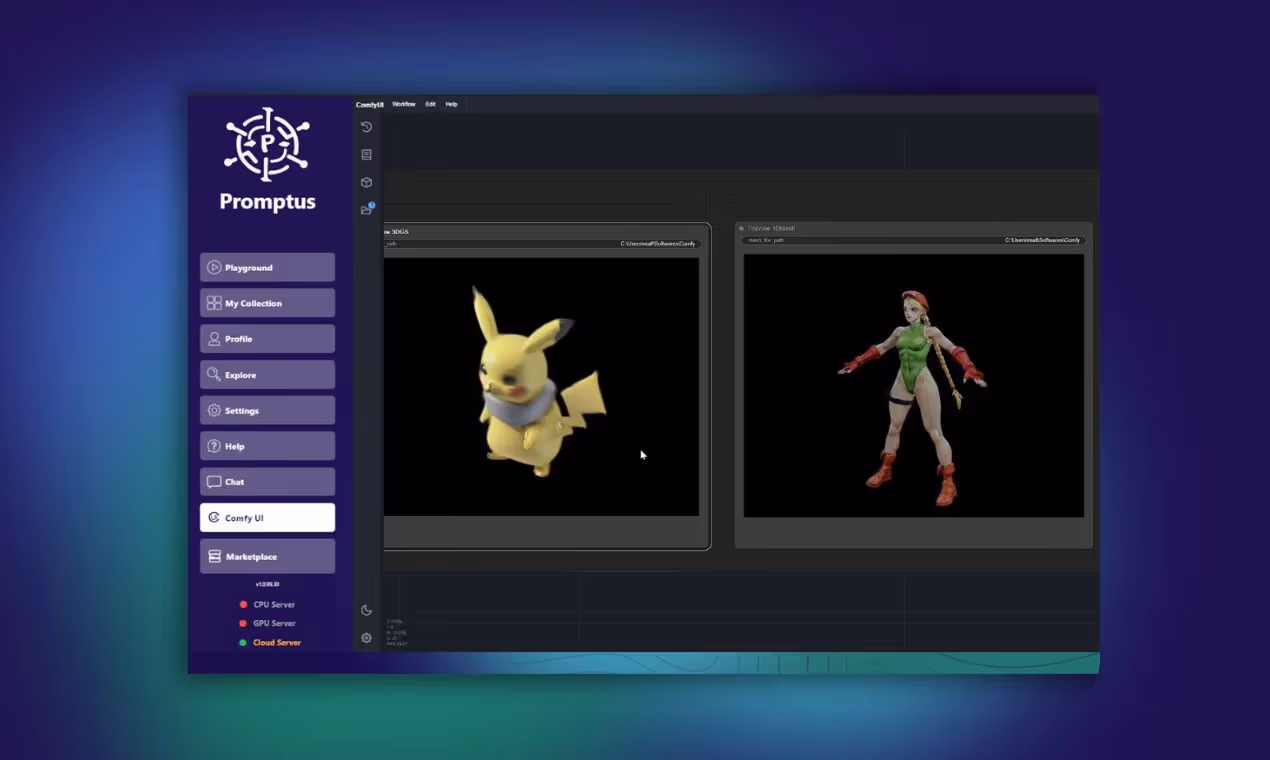Open the Marketplace
Screen dimensions: 1270x760
(x=267, y=556)
